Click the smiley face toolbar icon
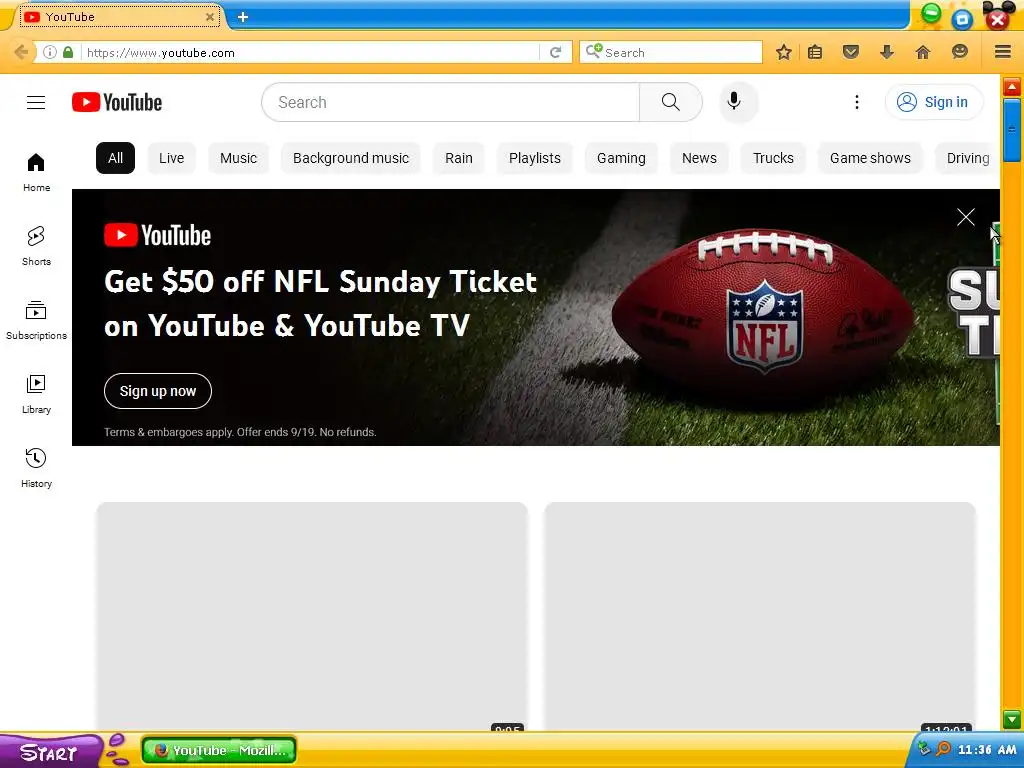 click(959, 52)
